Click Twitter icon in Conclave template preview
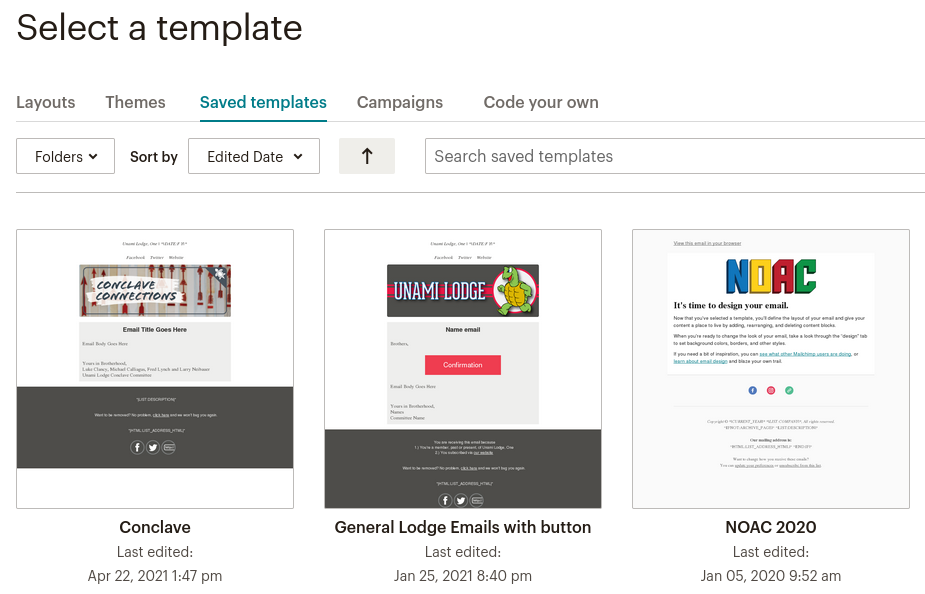925x594 pixels. coord(153,447)
